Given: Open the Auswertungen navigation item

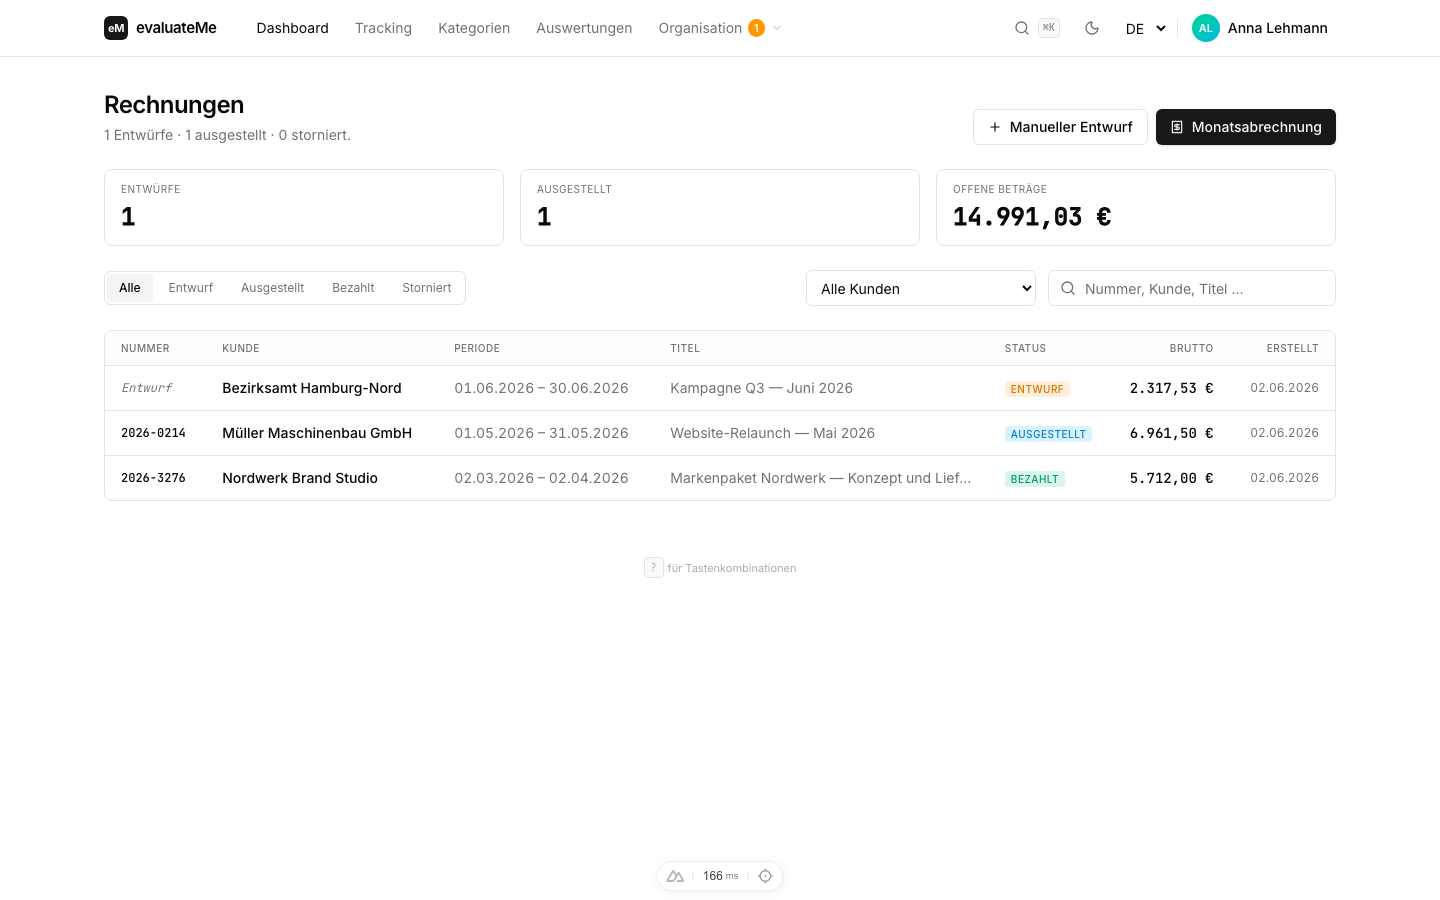Looking at the screenshot, I should pos(584,28).
